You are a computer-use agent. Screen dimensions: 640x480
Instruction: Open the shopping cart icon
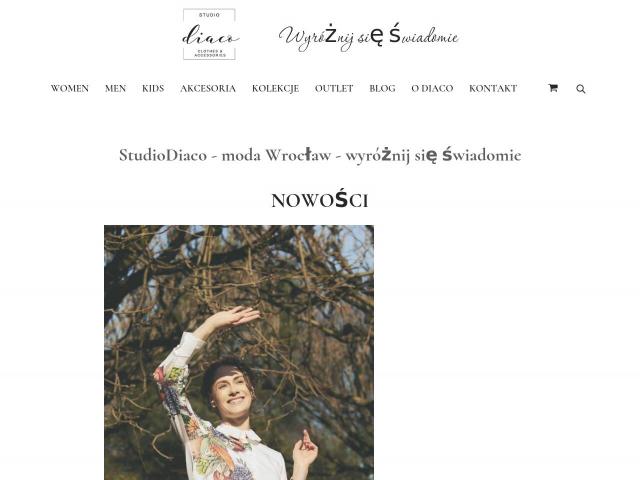click(x=553, y=88)
